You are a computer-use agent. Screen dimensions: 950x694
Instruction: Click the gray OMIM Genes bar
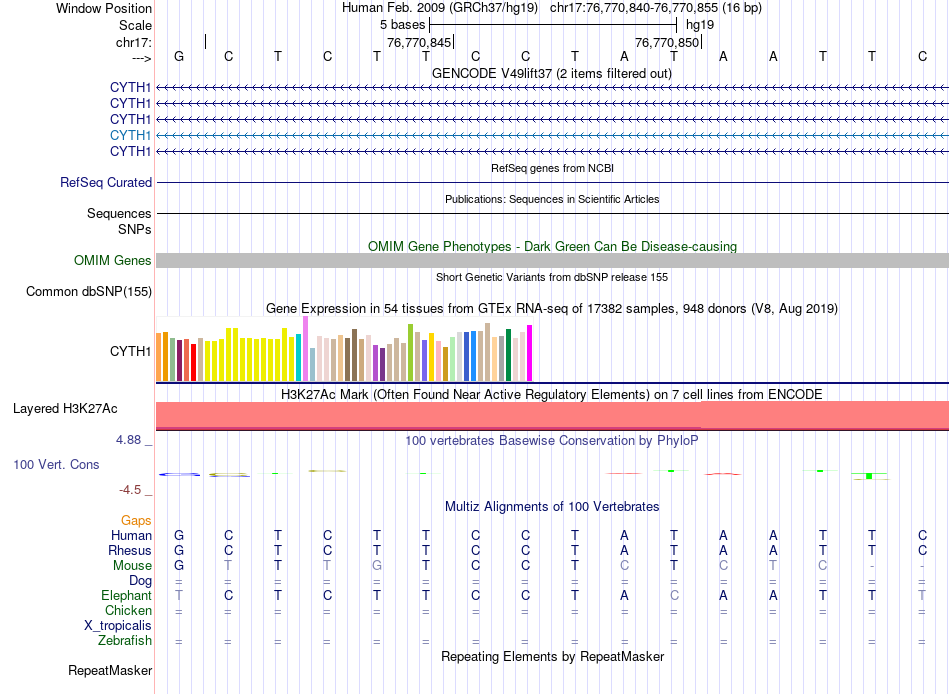(553, 261)
